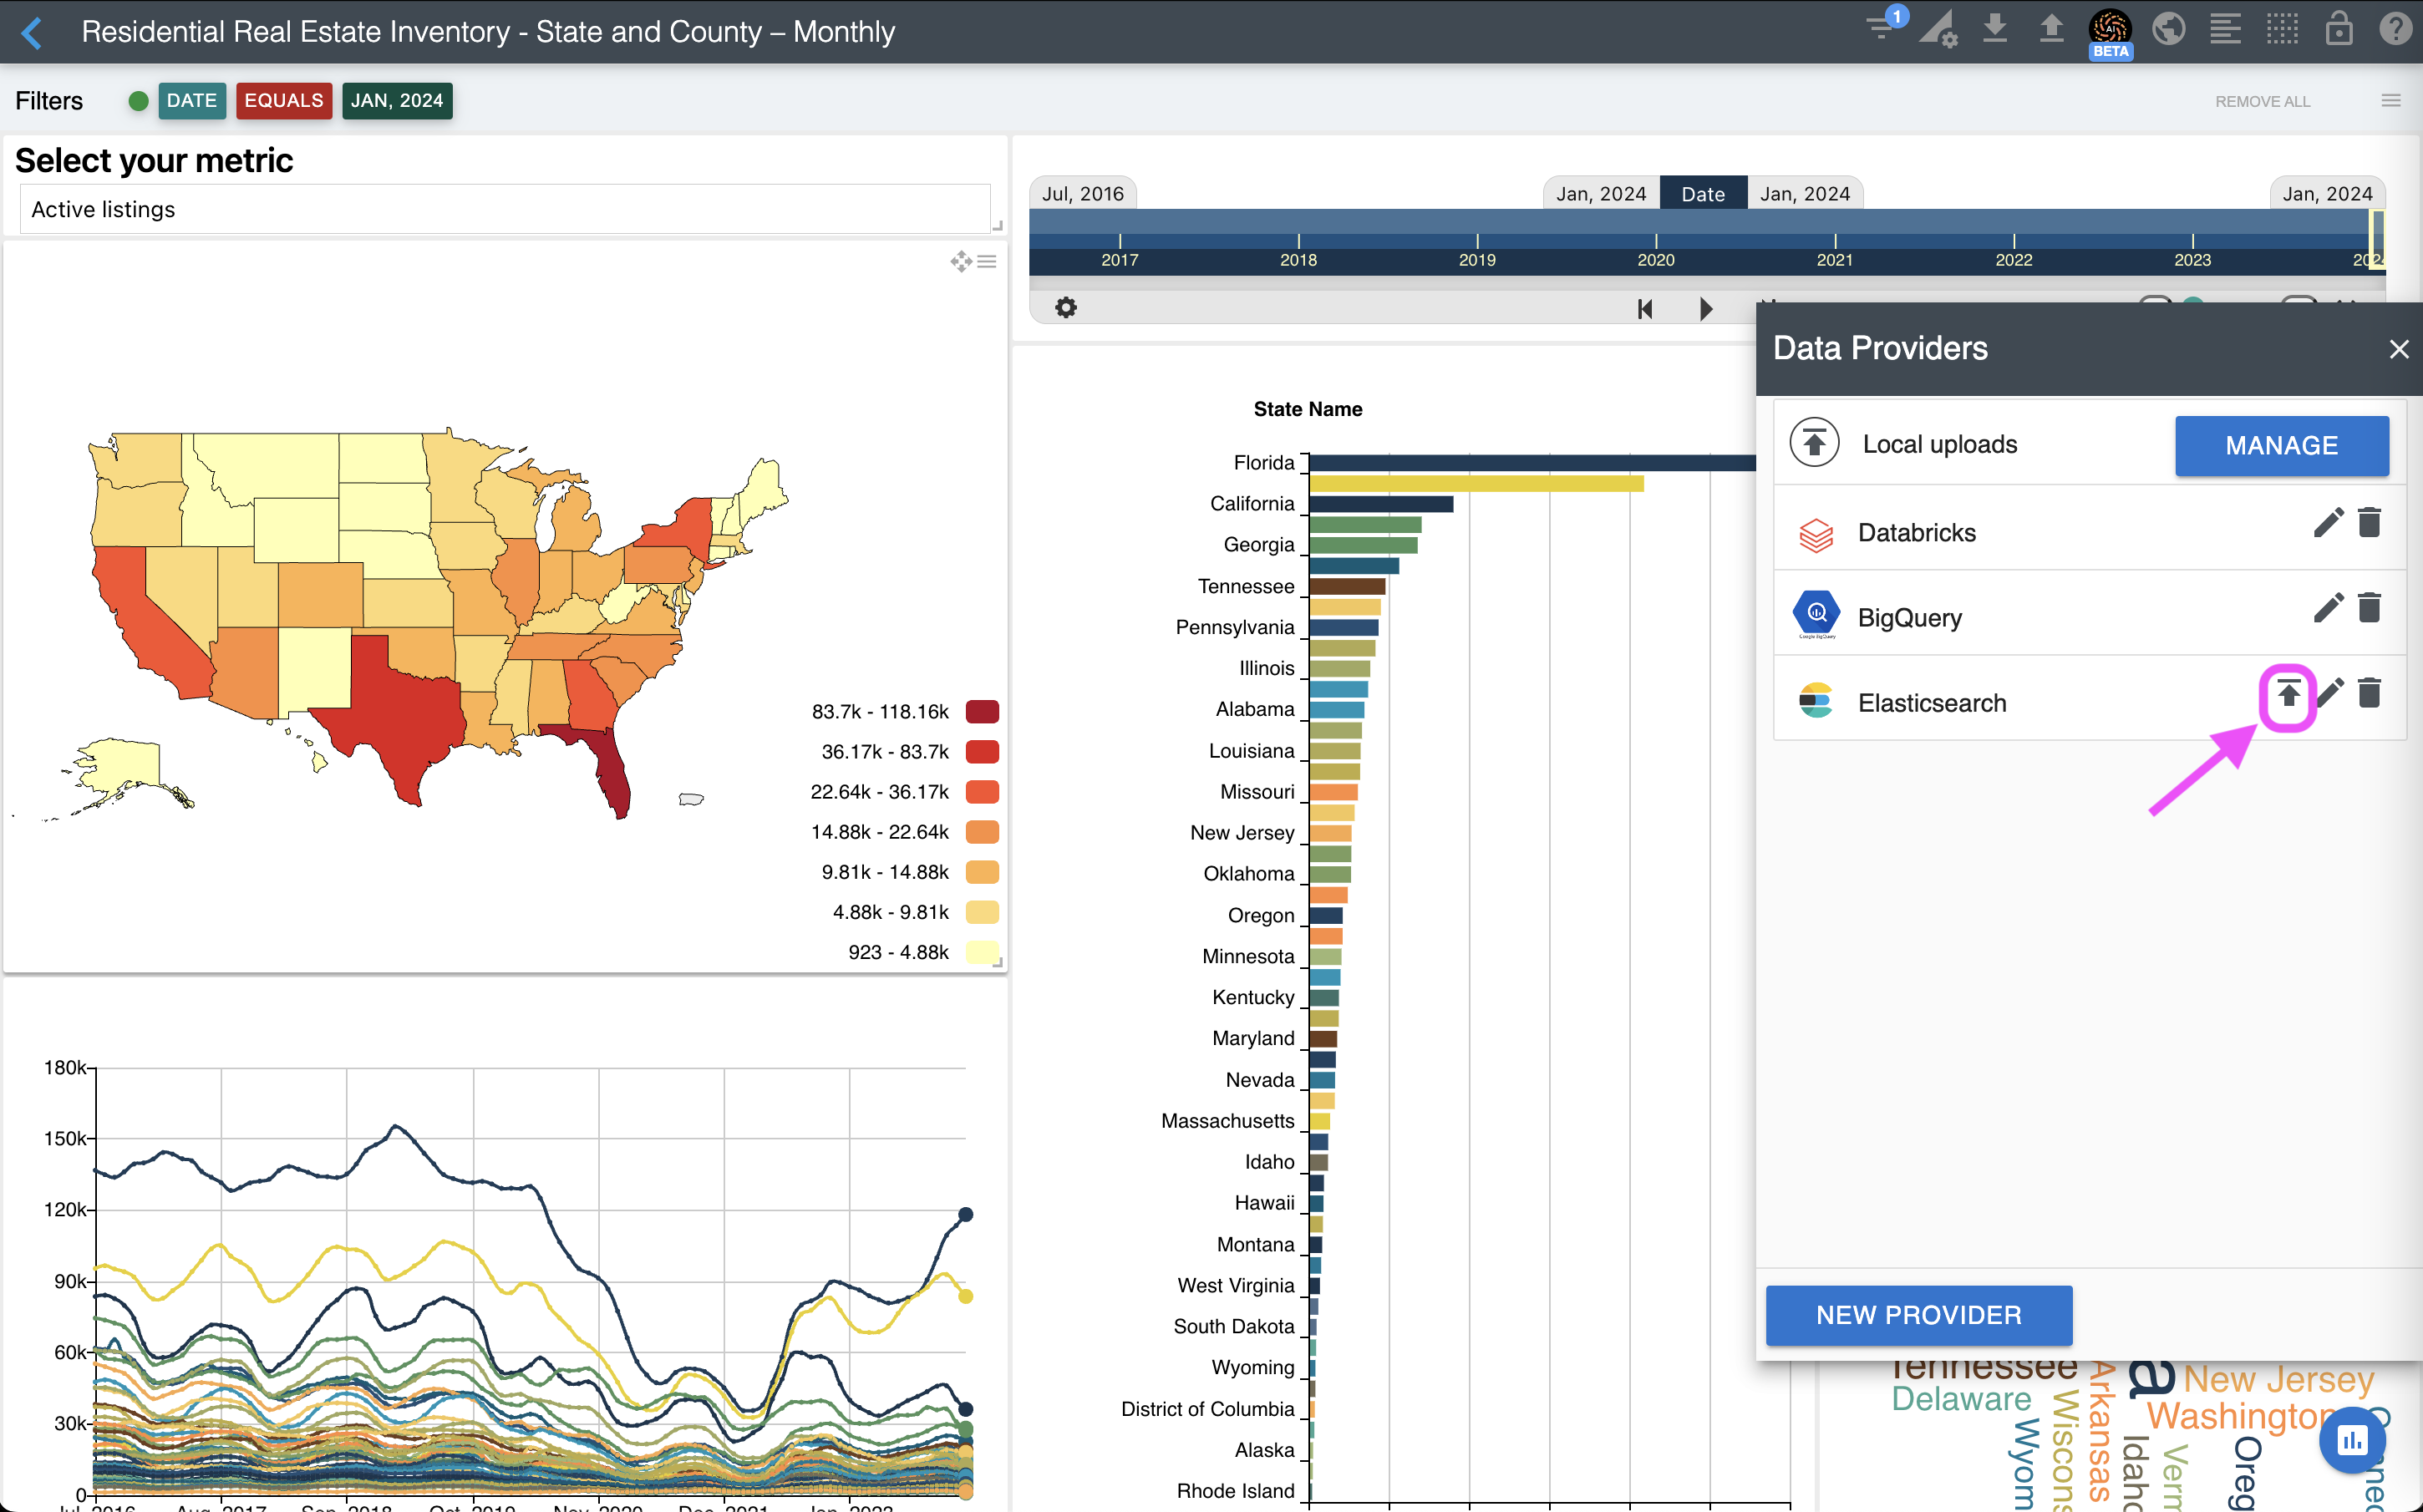Image resolution: width=2423 pixels, height=1512 pixels.
Task: Click MANAGE for Local uploads
Action: tap(2281, 446)
